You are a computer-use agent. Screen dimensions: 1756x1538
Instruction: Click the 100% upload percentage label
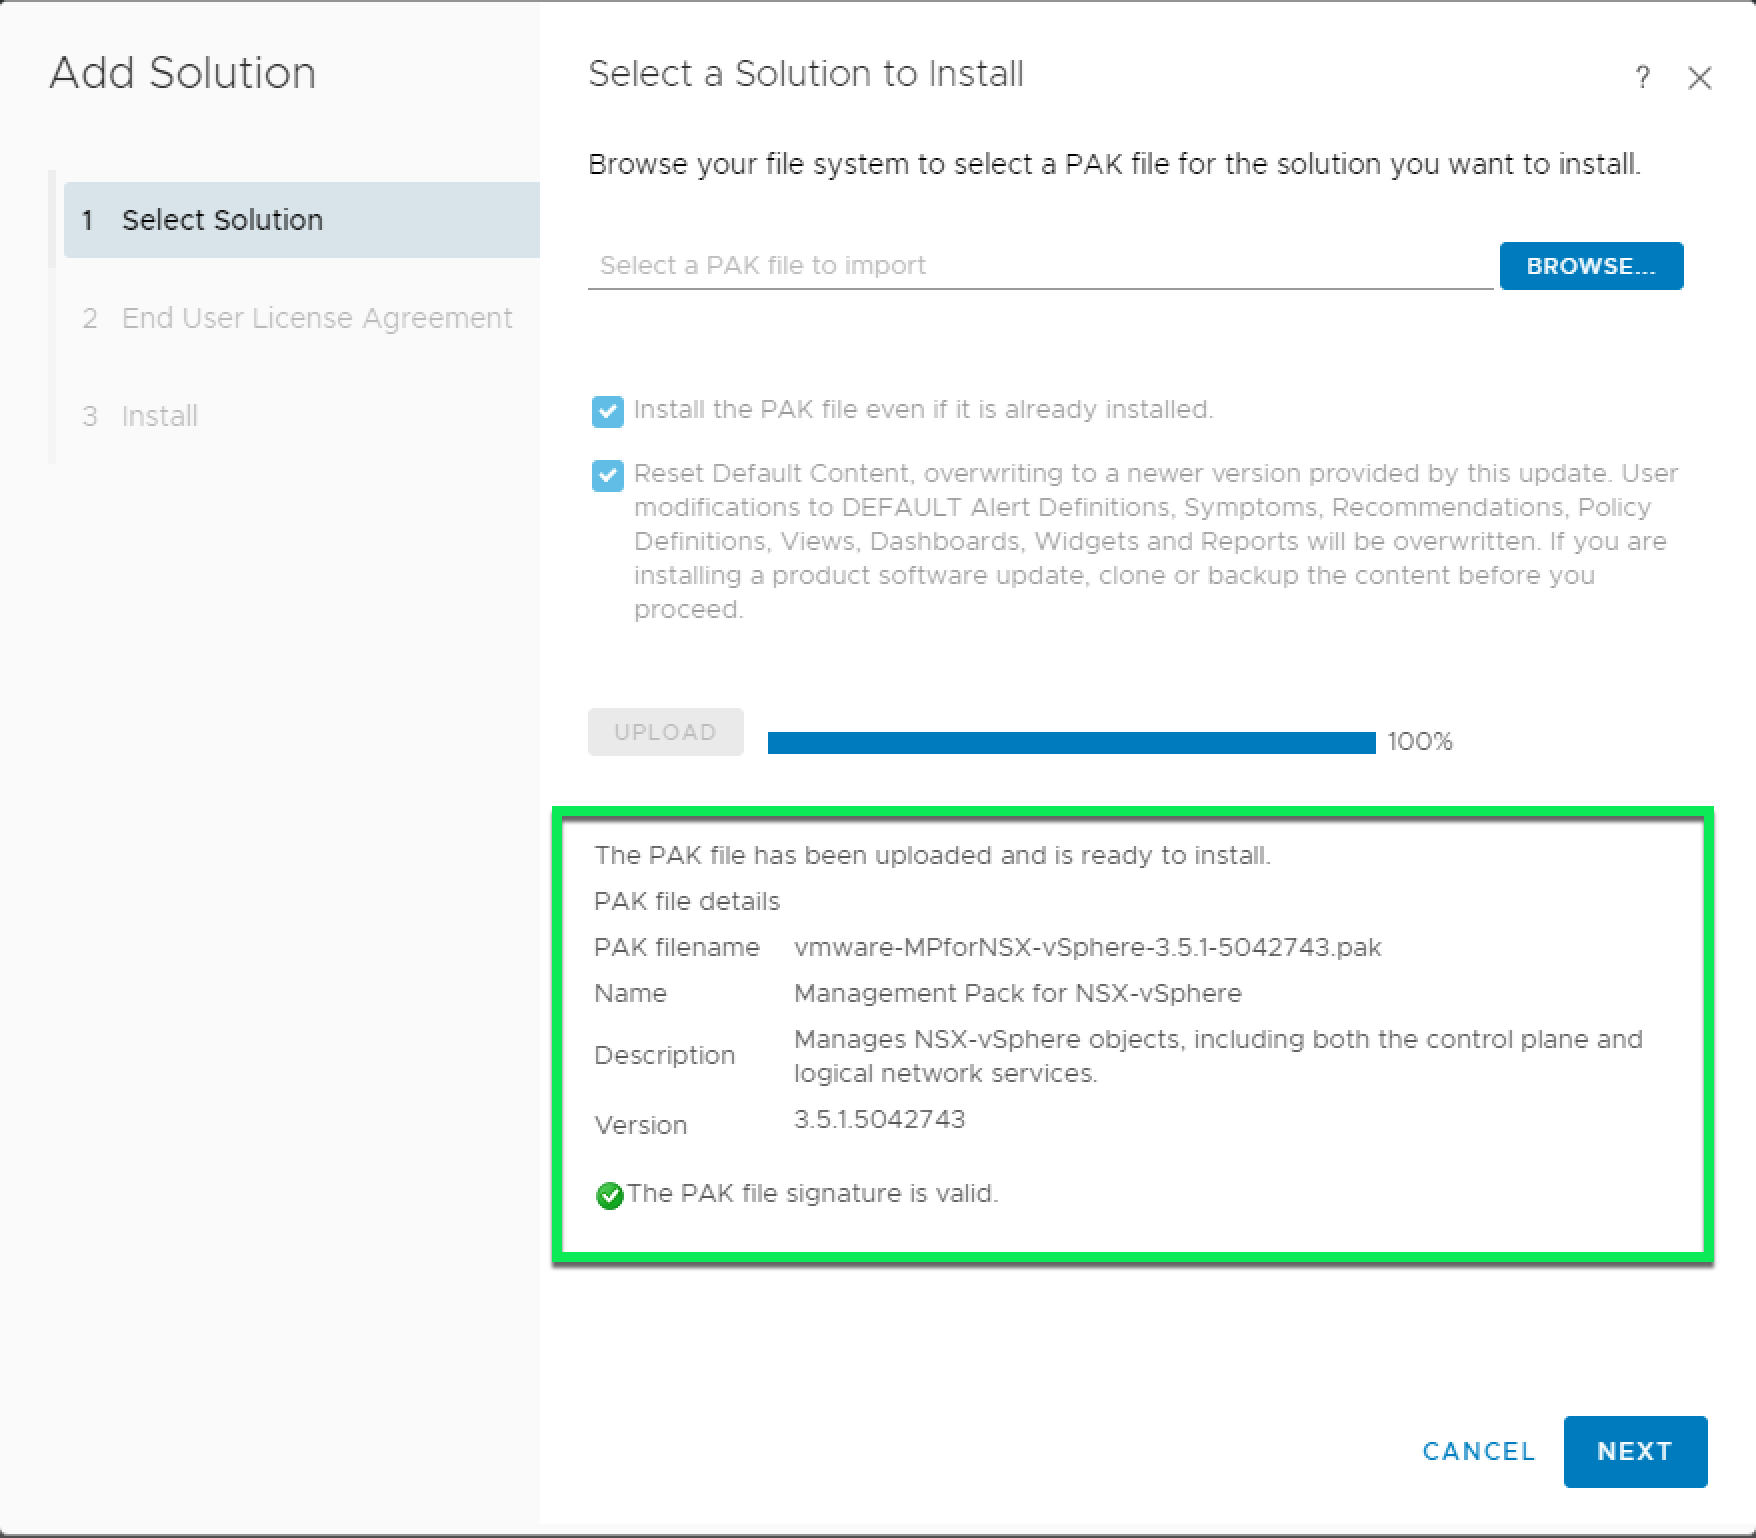pos(1419,742)
